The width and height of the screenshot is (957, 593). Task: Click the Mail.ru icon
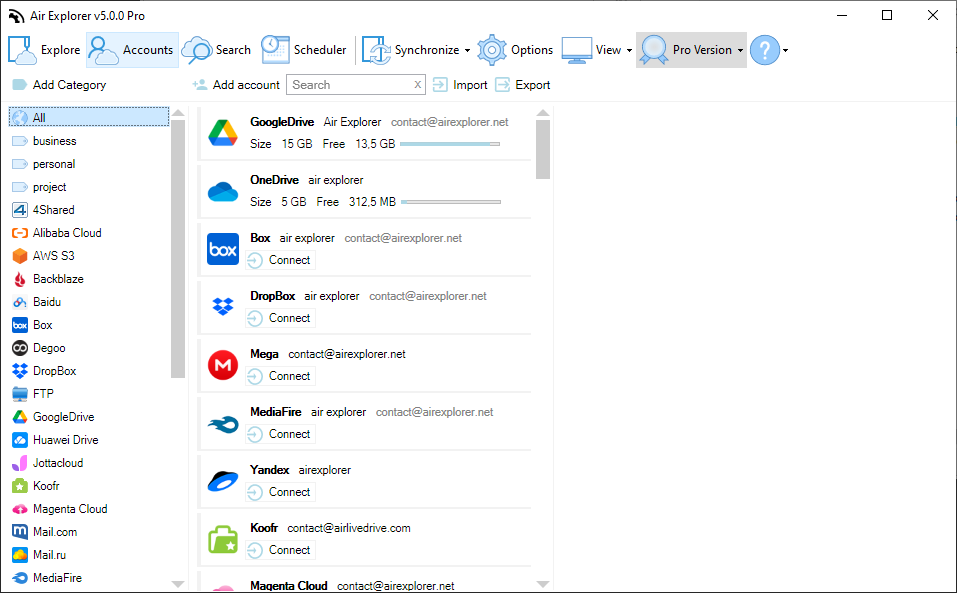pyautogui.click(x=20, y=555)
